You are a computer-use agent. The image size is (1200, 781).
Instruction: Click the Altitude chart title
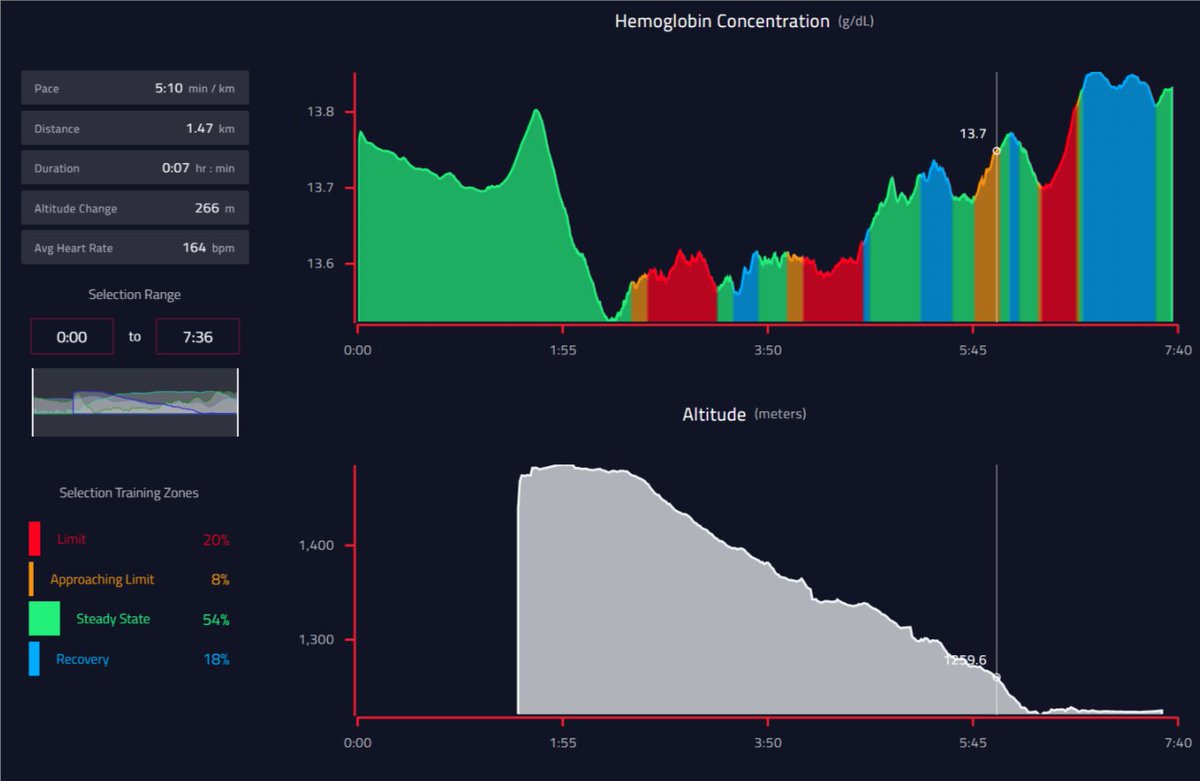(714, 413)
